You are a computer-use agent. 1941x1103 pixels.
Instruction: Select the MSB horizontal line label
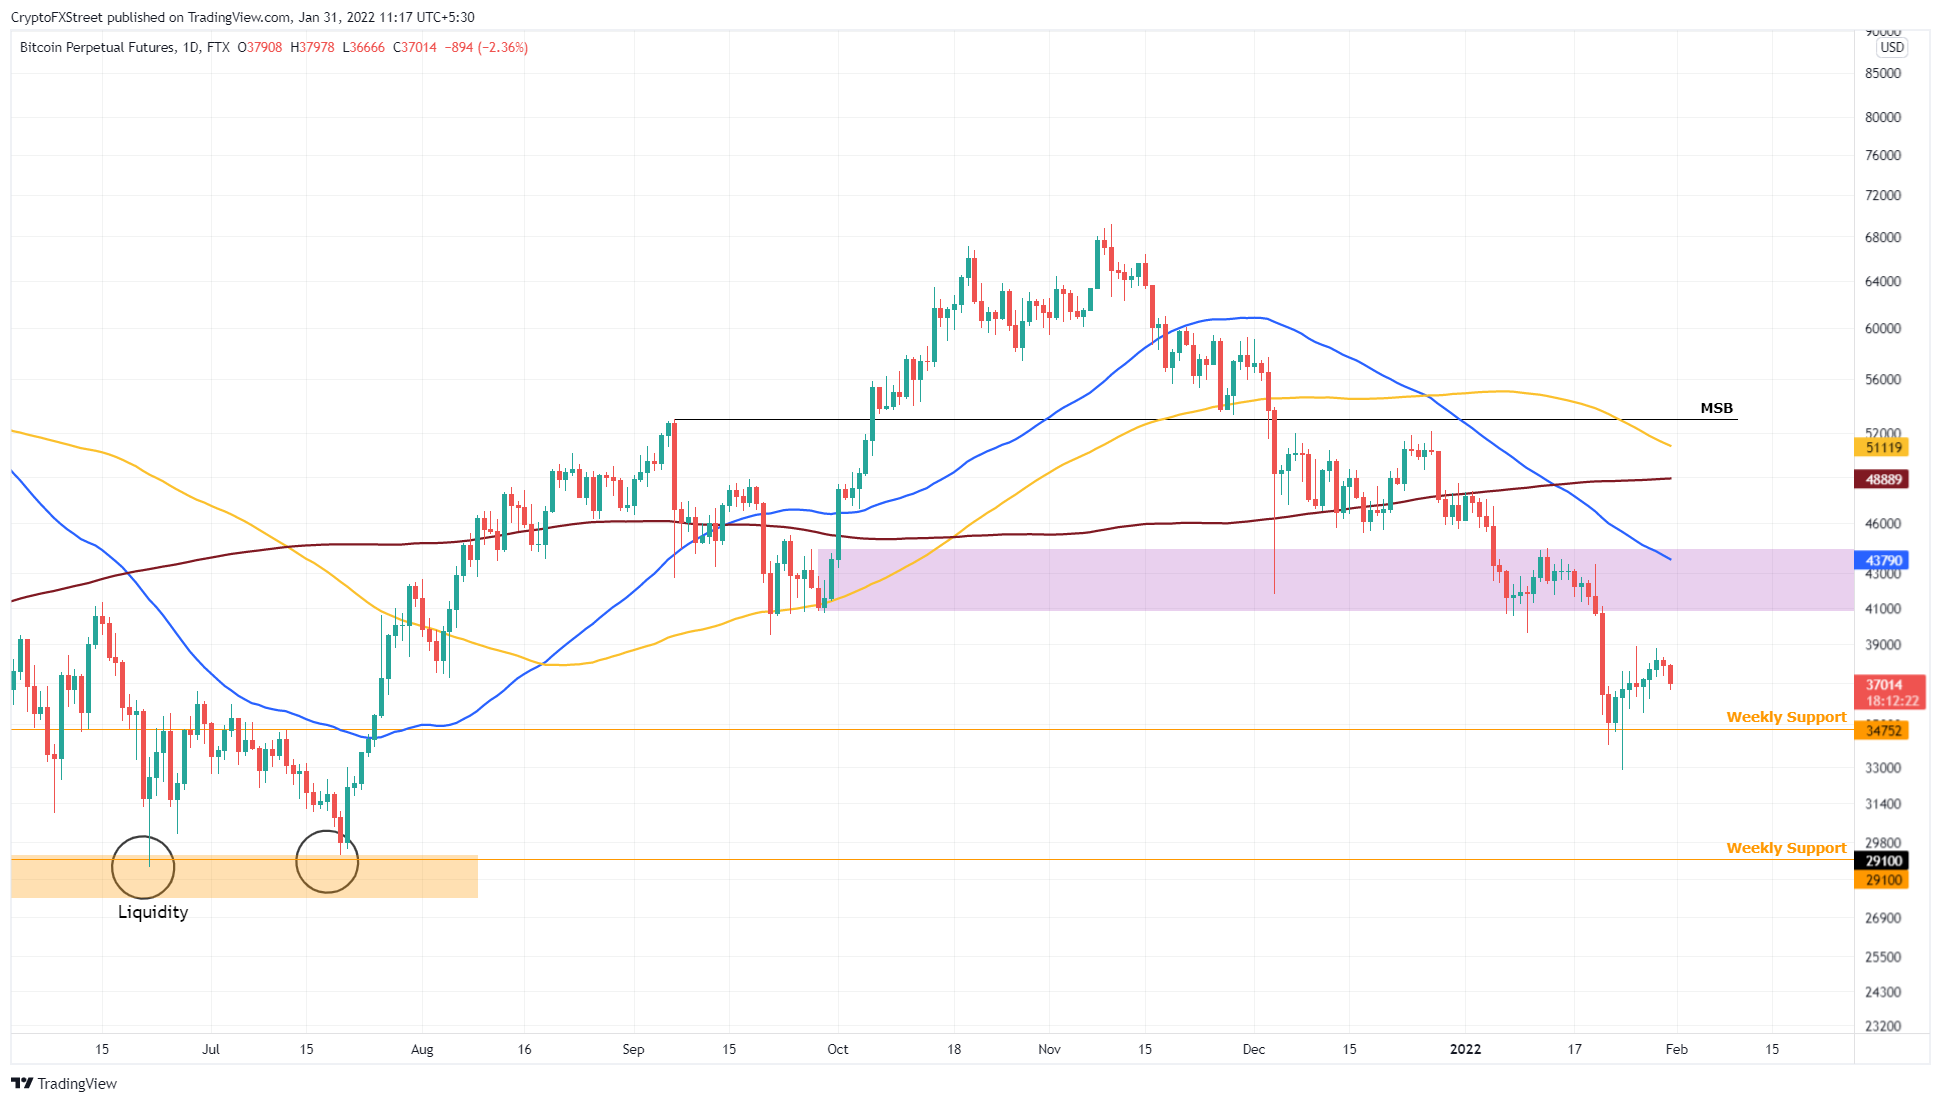pyautogui.click(x=1717, y=408)
